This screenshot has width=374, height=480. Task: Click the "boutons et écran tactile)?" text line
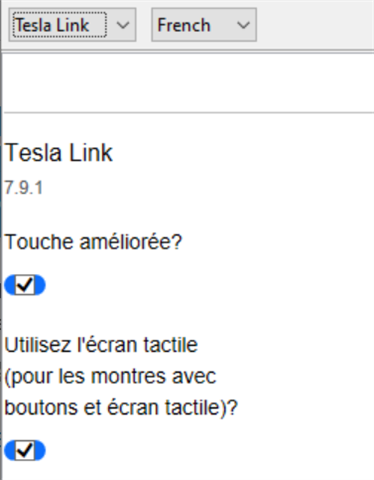coord(121,407)
